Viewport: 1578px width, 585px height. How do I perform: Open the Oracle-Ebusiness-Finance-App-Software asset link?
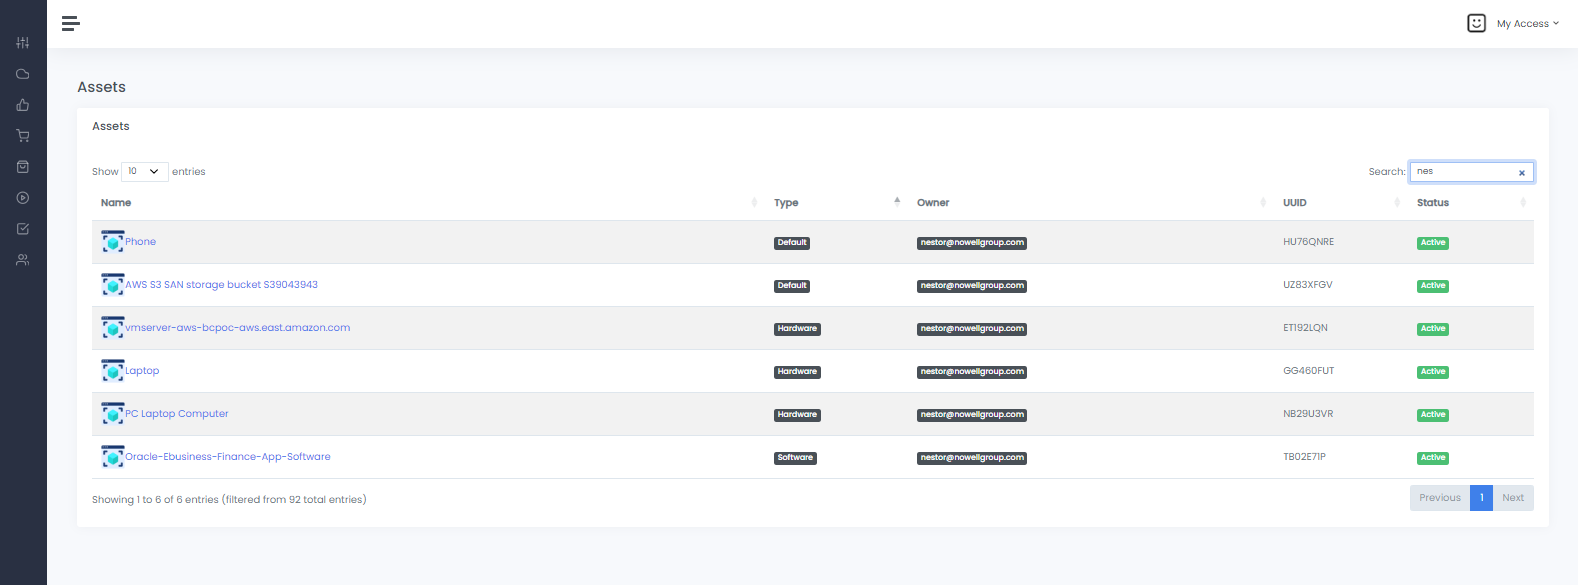pos(228,457)
